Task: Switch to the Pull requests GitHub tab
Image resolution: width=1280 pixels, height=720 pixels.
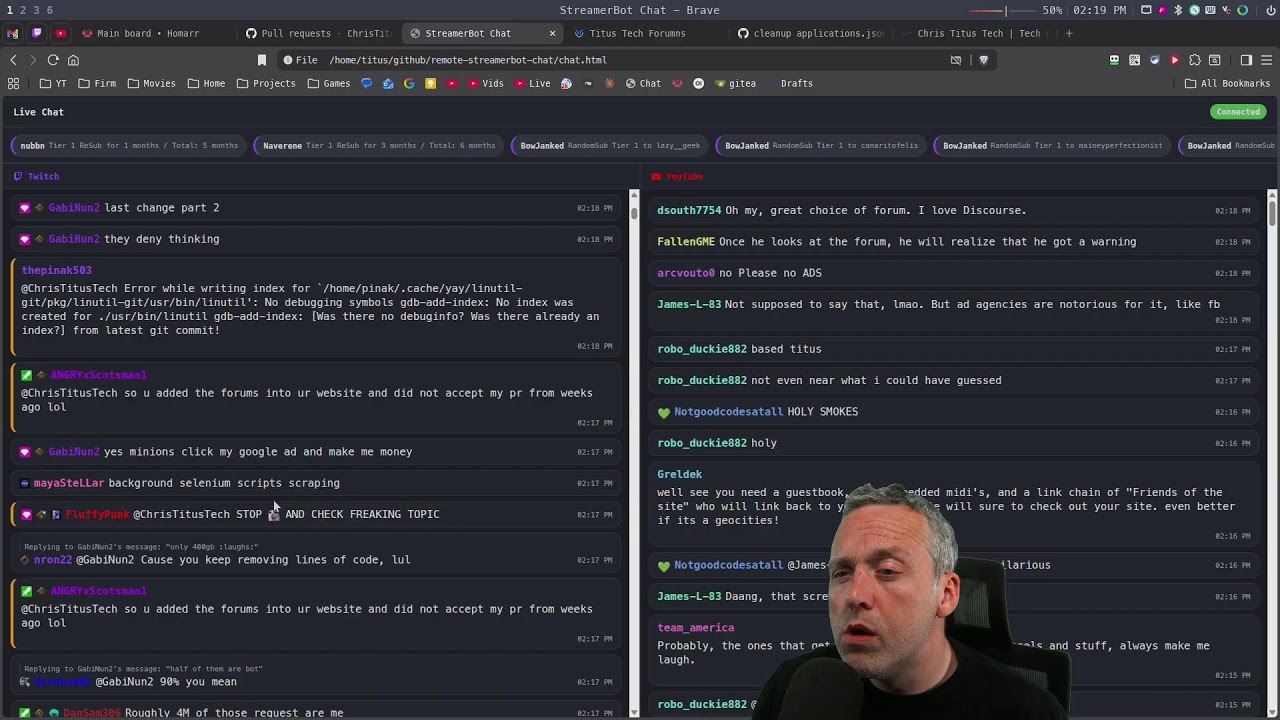Action: point(320,33)
